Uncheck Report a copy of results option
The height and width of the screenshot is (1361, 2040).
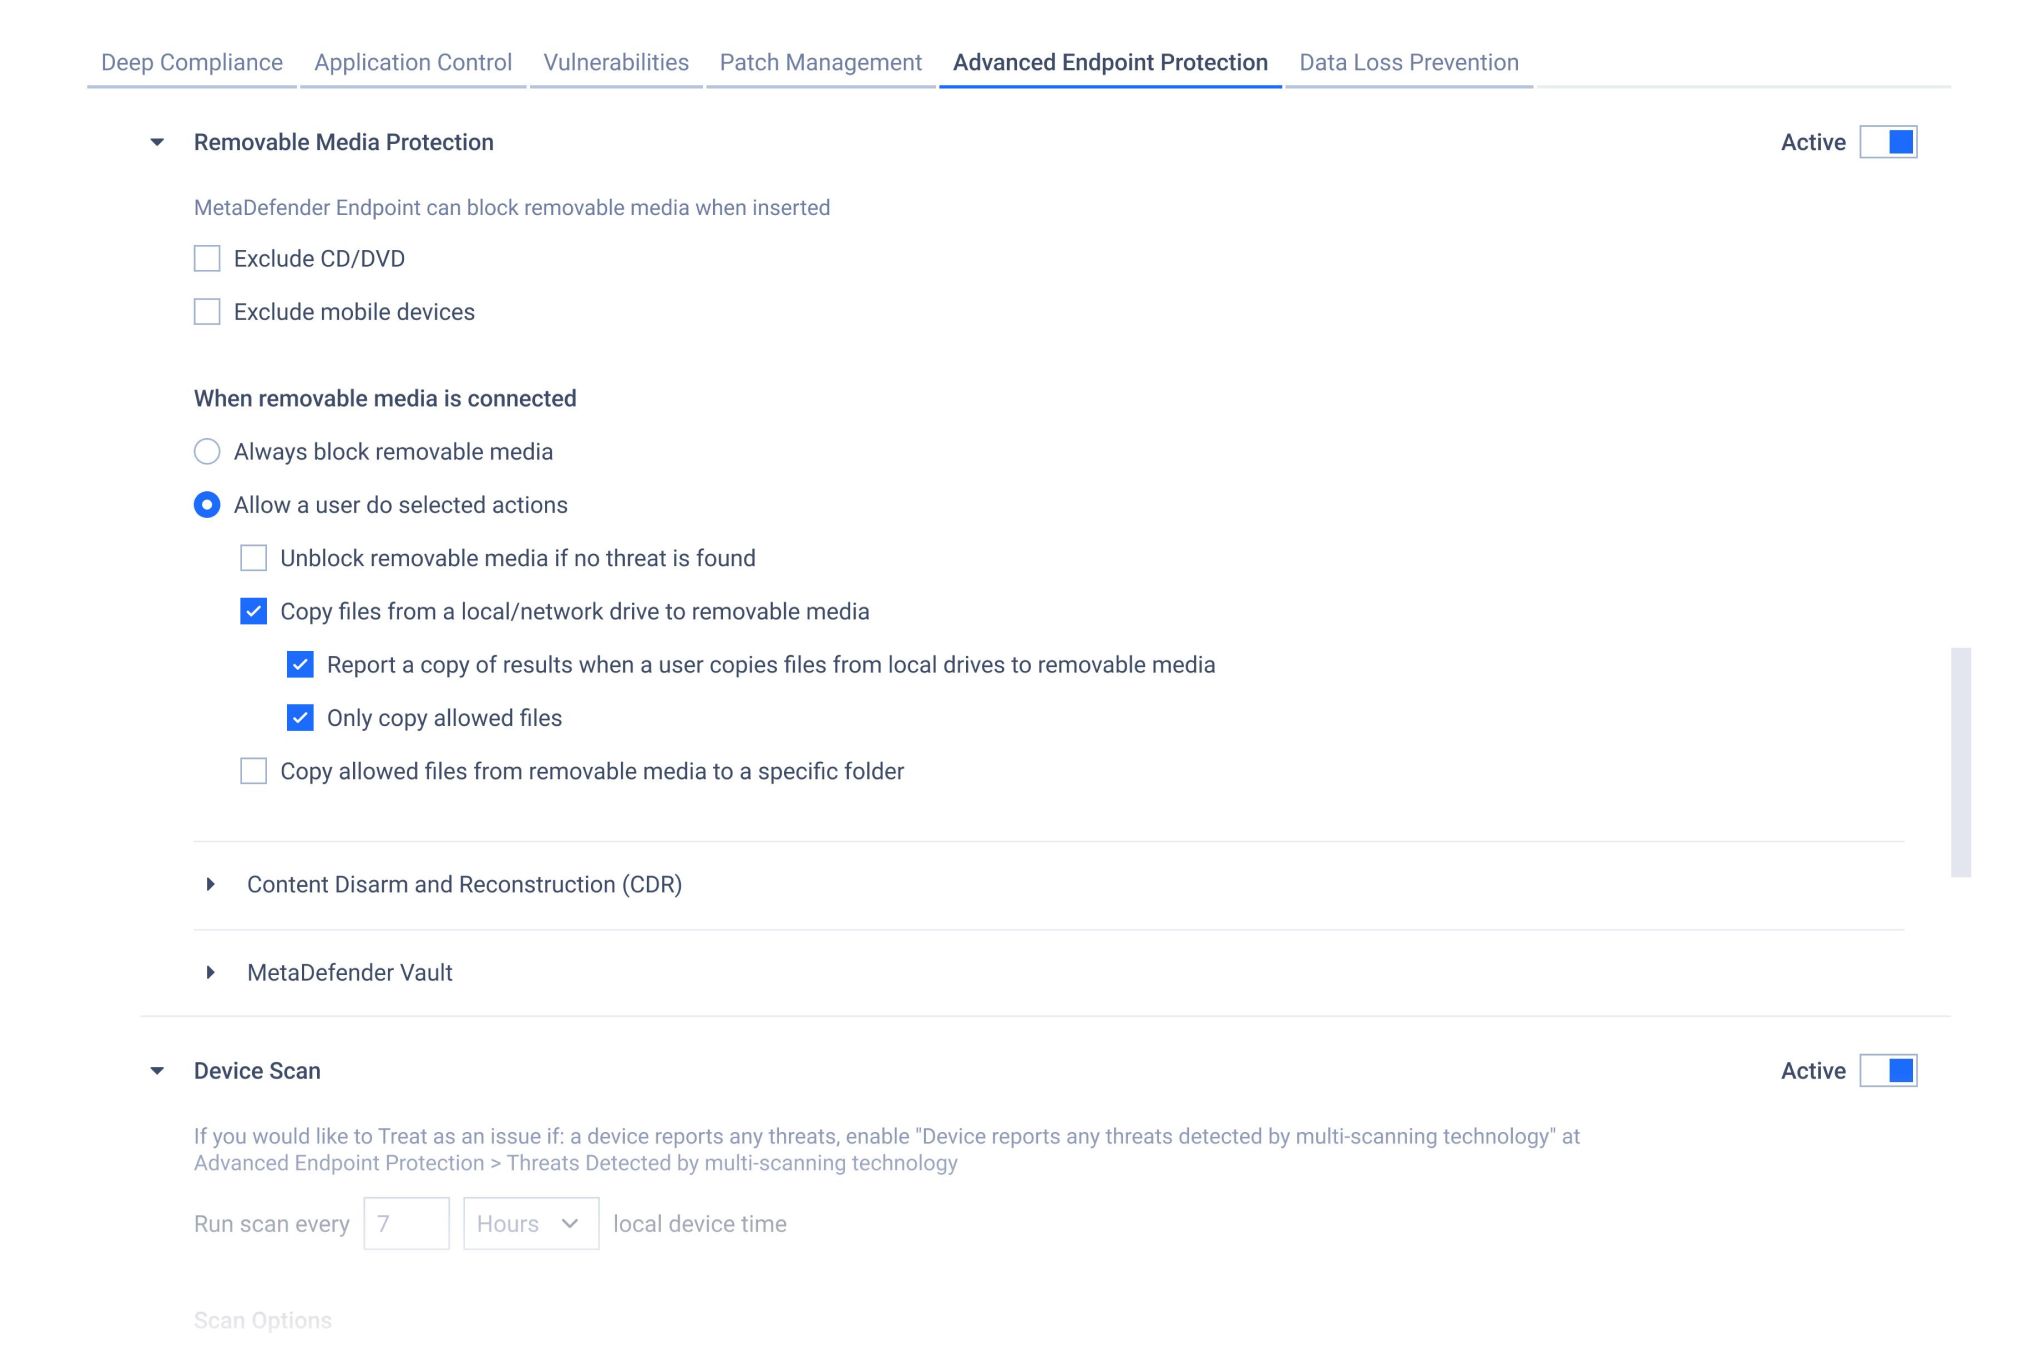point(300,665)
